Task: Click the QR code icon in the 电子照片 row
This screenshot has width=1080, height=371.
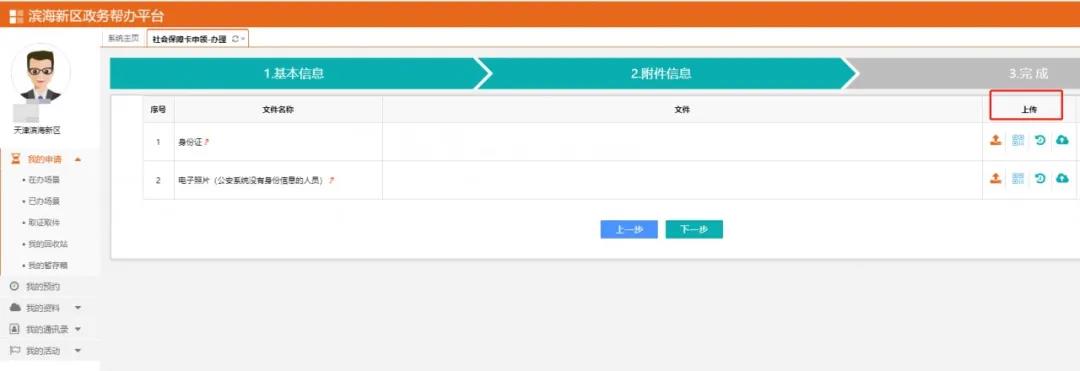Action: pyautogui.click(x=1018, y=179)
